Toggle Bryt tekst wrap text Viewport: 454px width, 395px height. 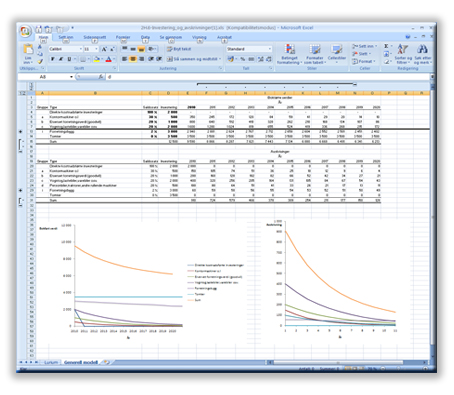click(x=179, y=49)
